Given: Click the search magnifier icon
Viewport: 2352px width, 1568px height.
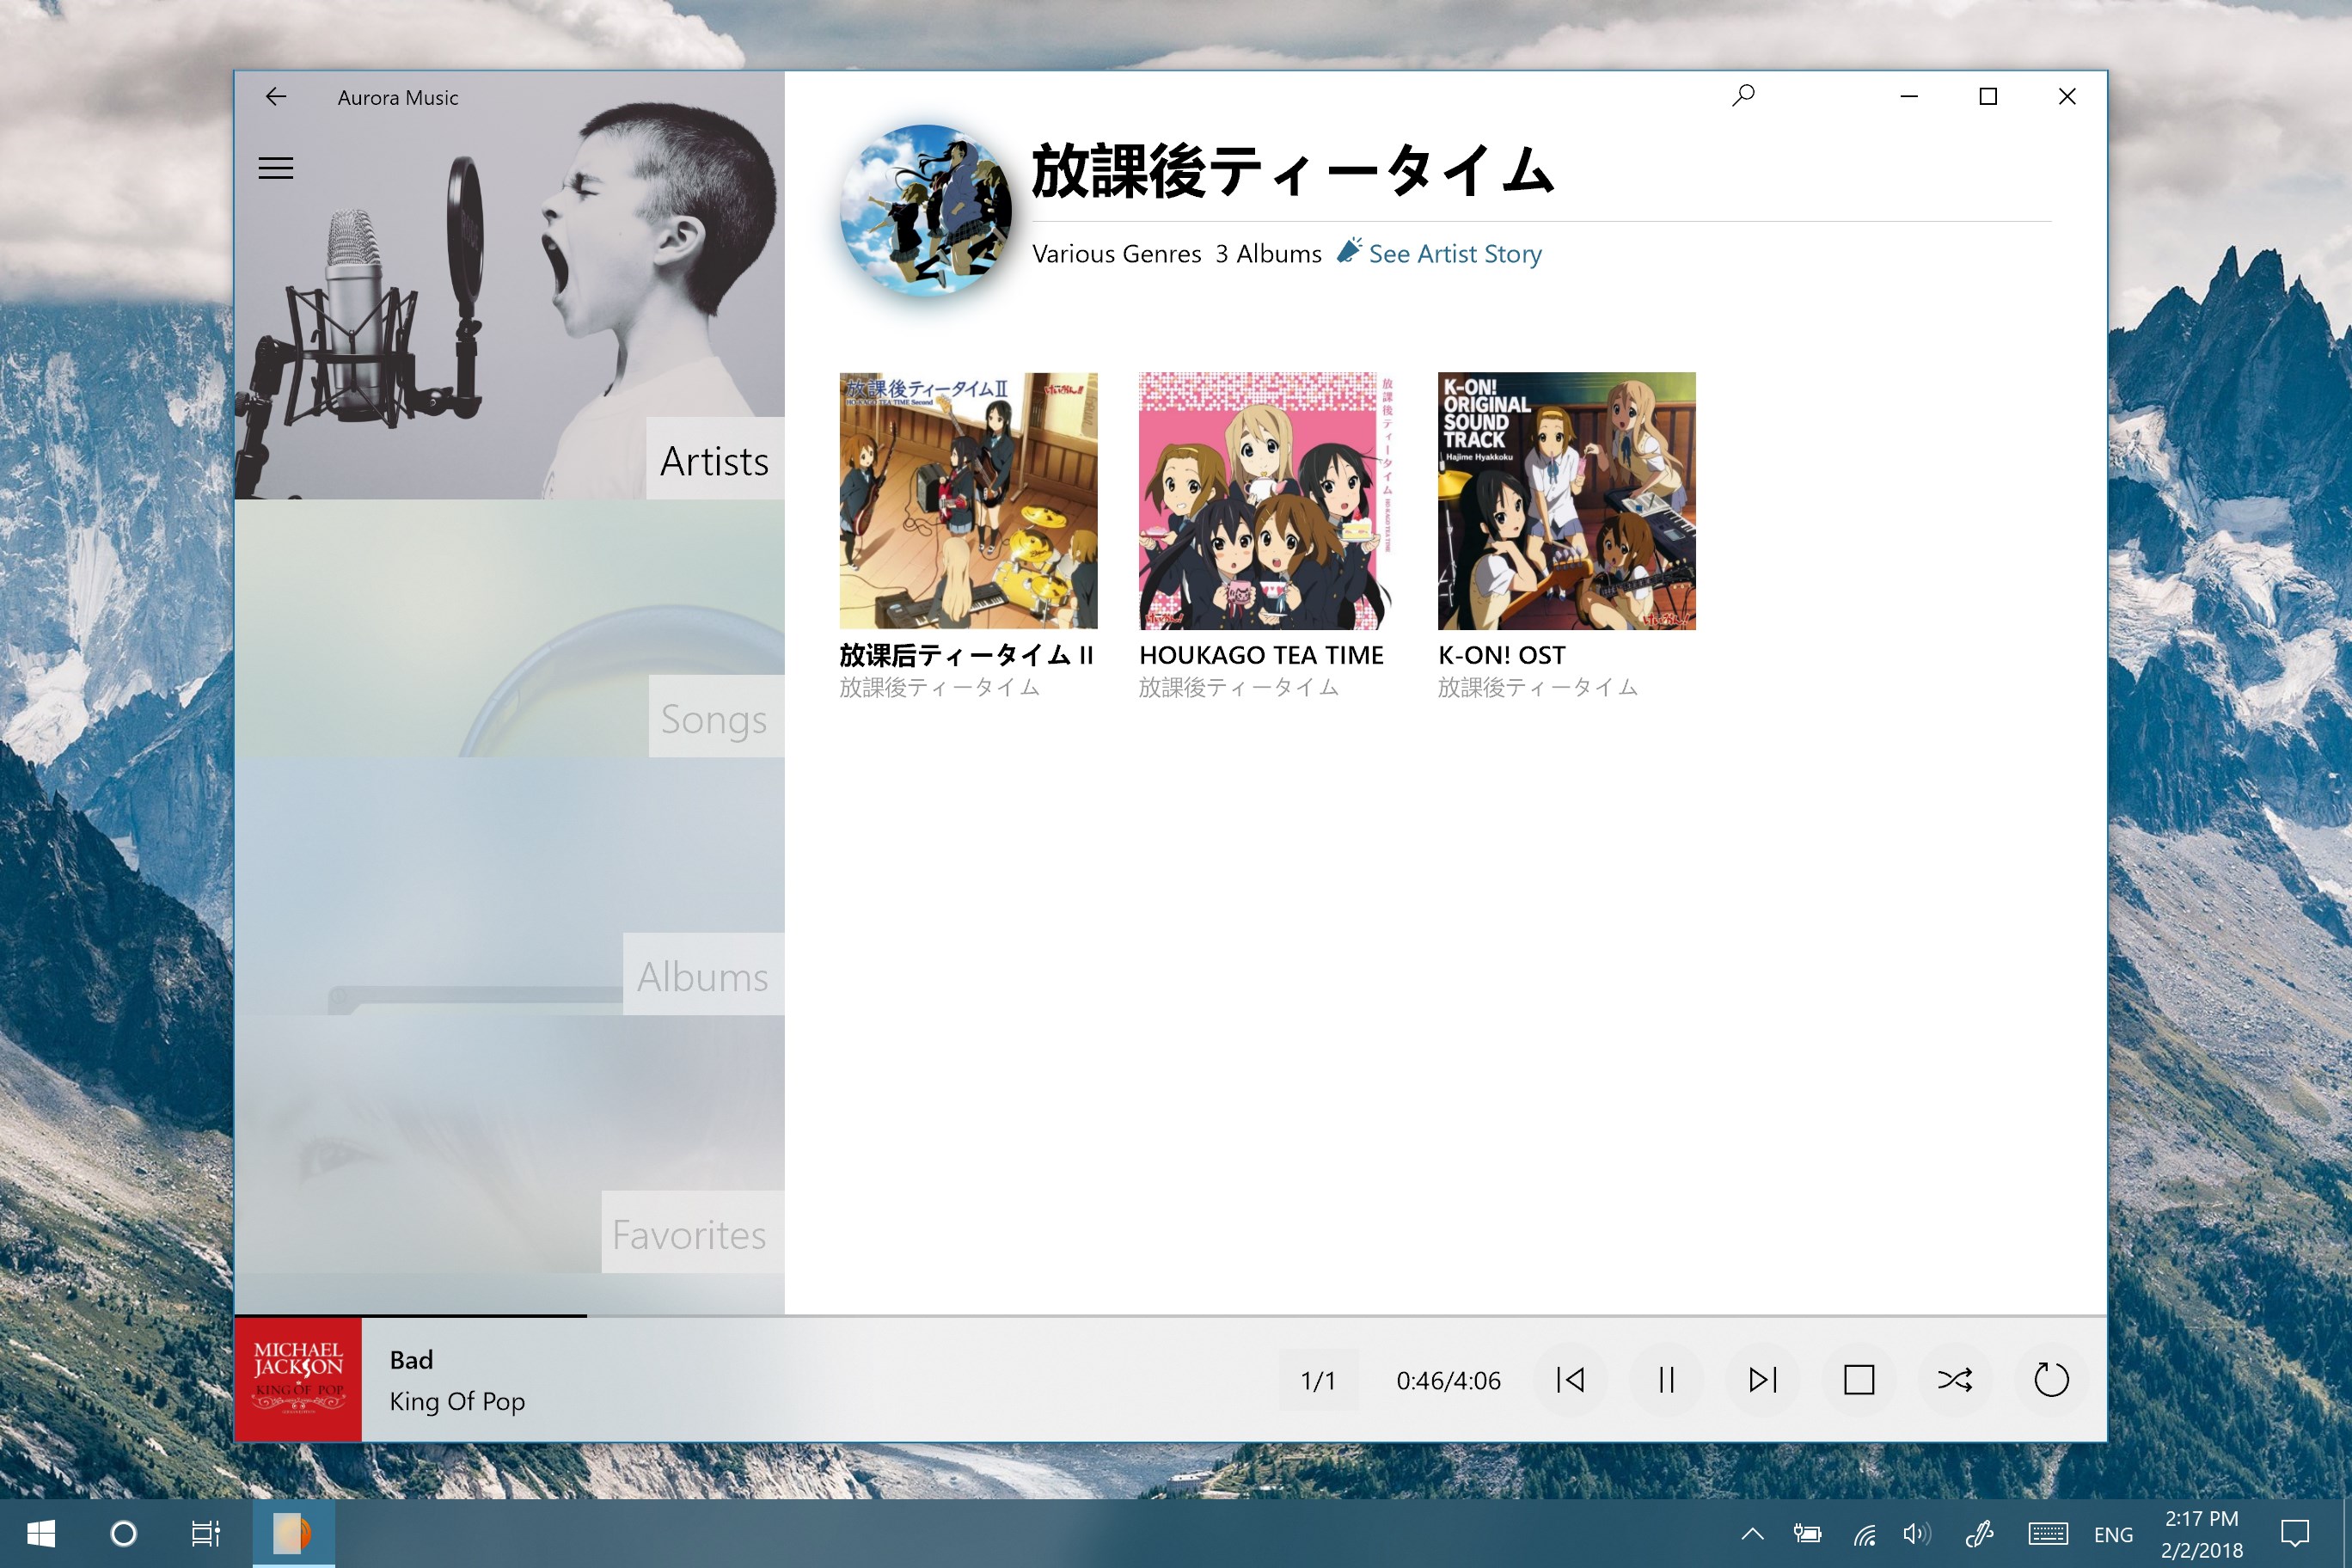Looking at the screenshot, I should (x=1743, y=96).
